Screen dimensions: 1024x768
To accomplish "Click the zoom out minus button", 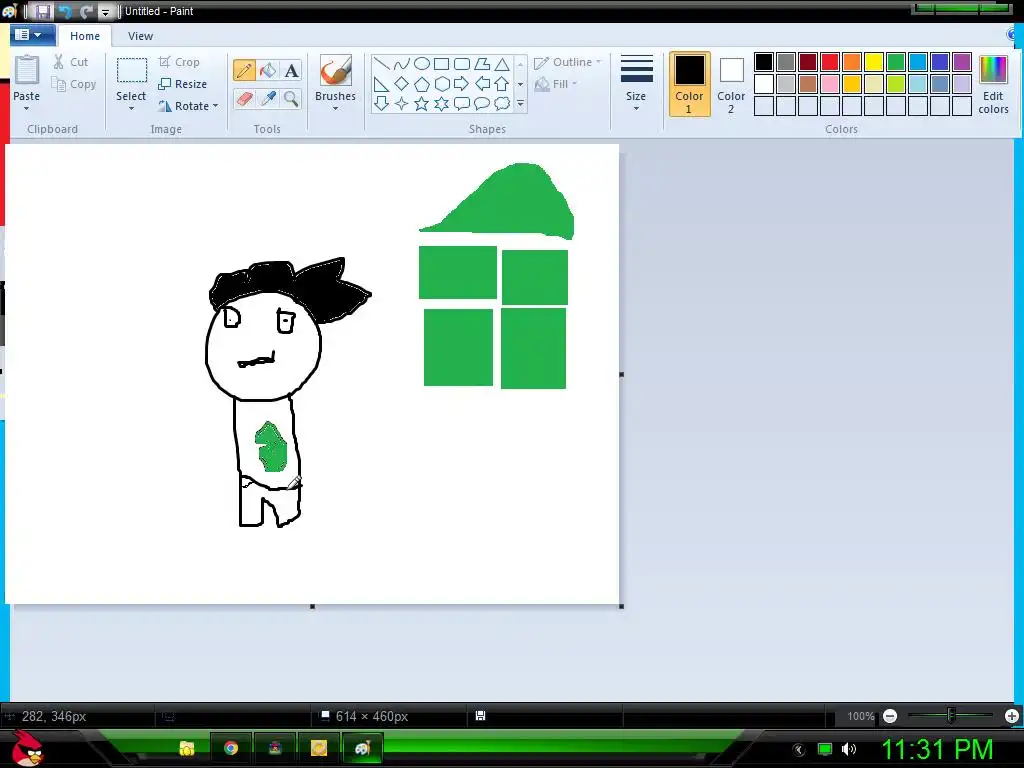I will [x=890, y=716].
